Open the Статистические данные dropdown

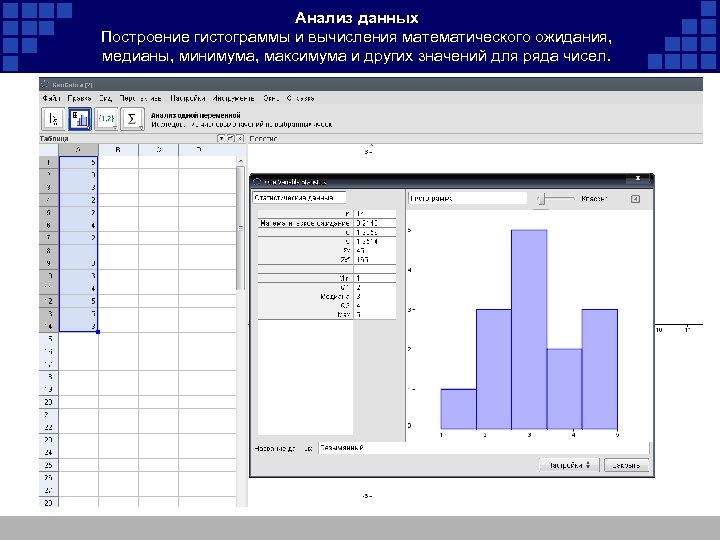tap(299, 198)
